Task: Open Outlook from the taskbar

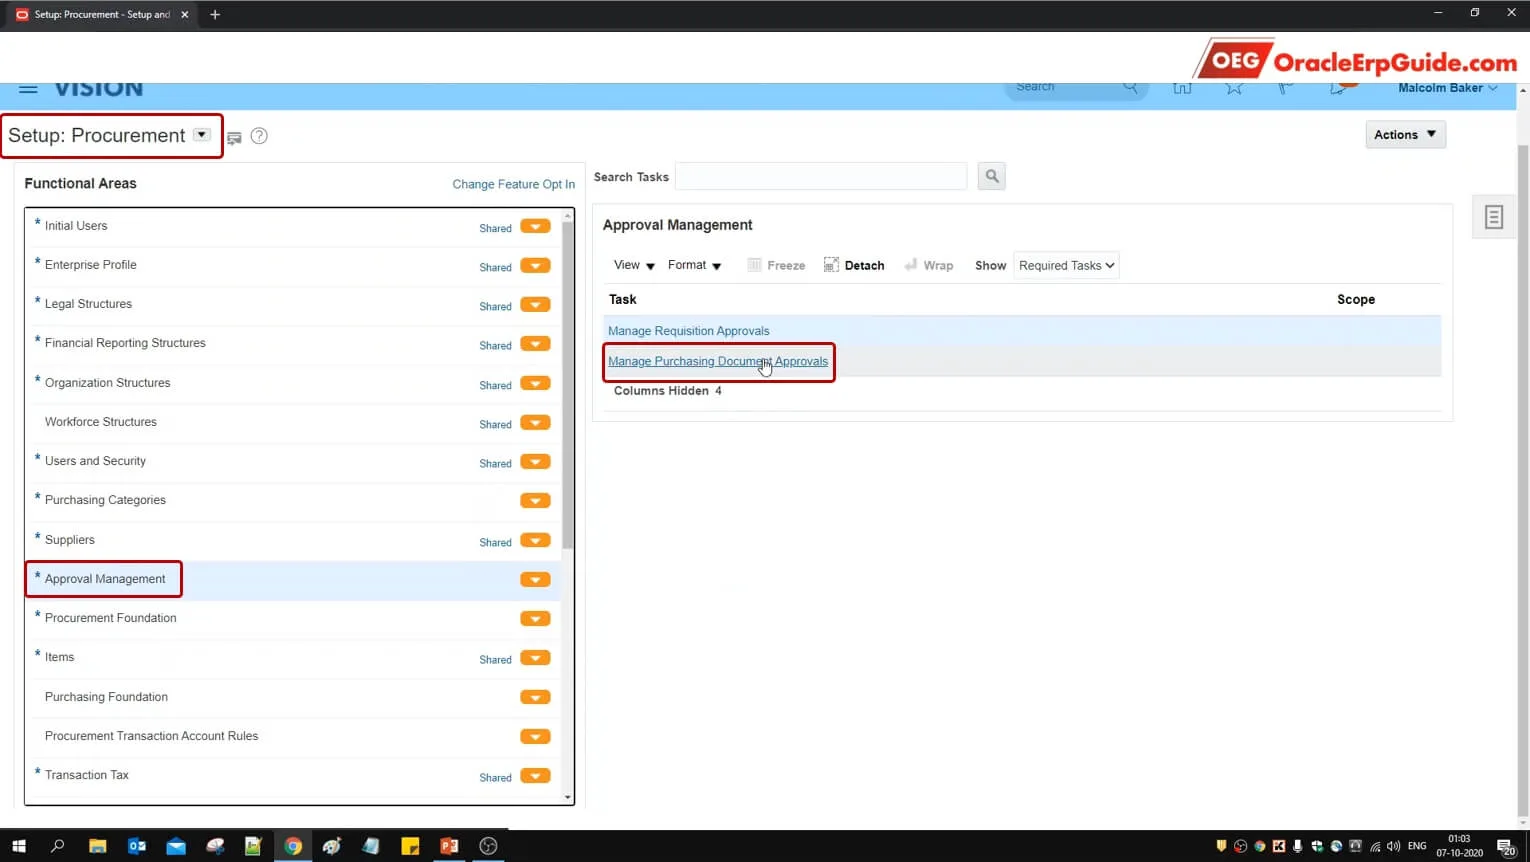Action: 137,846
